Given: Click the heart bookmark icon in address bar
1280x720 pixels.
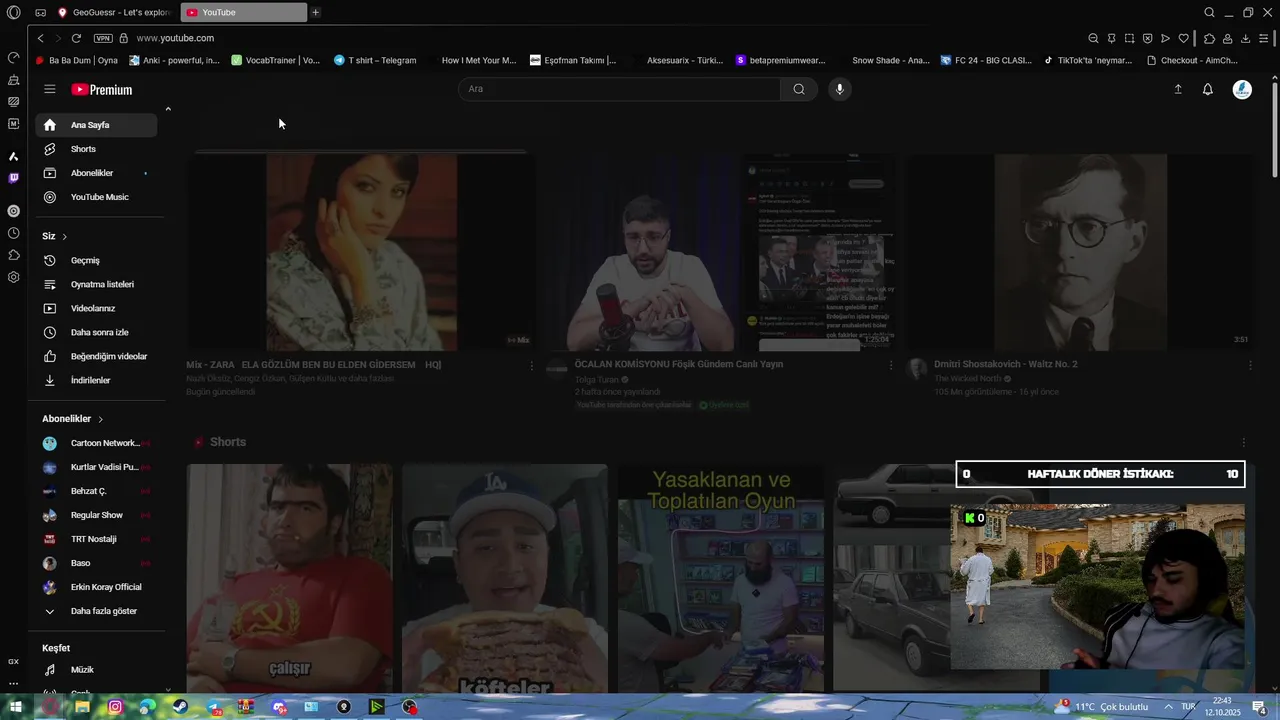Looking at the screenshot, I should click(x=1183, y=38).
